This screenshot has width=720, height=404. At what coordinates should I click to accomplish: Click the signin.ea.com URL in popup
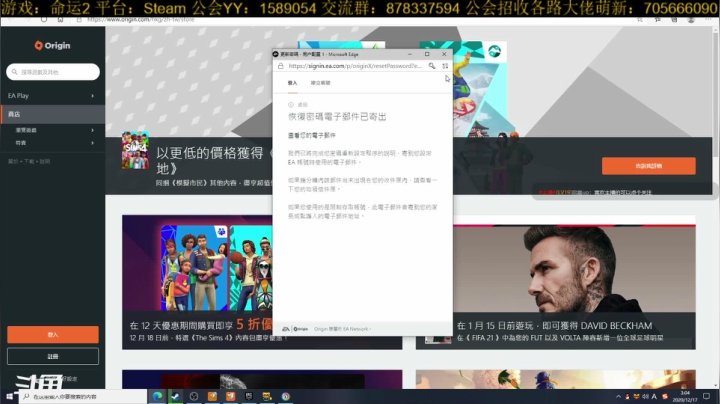[354, 66]
